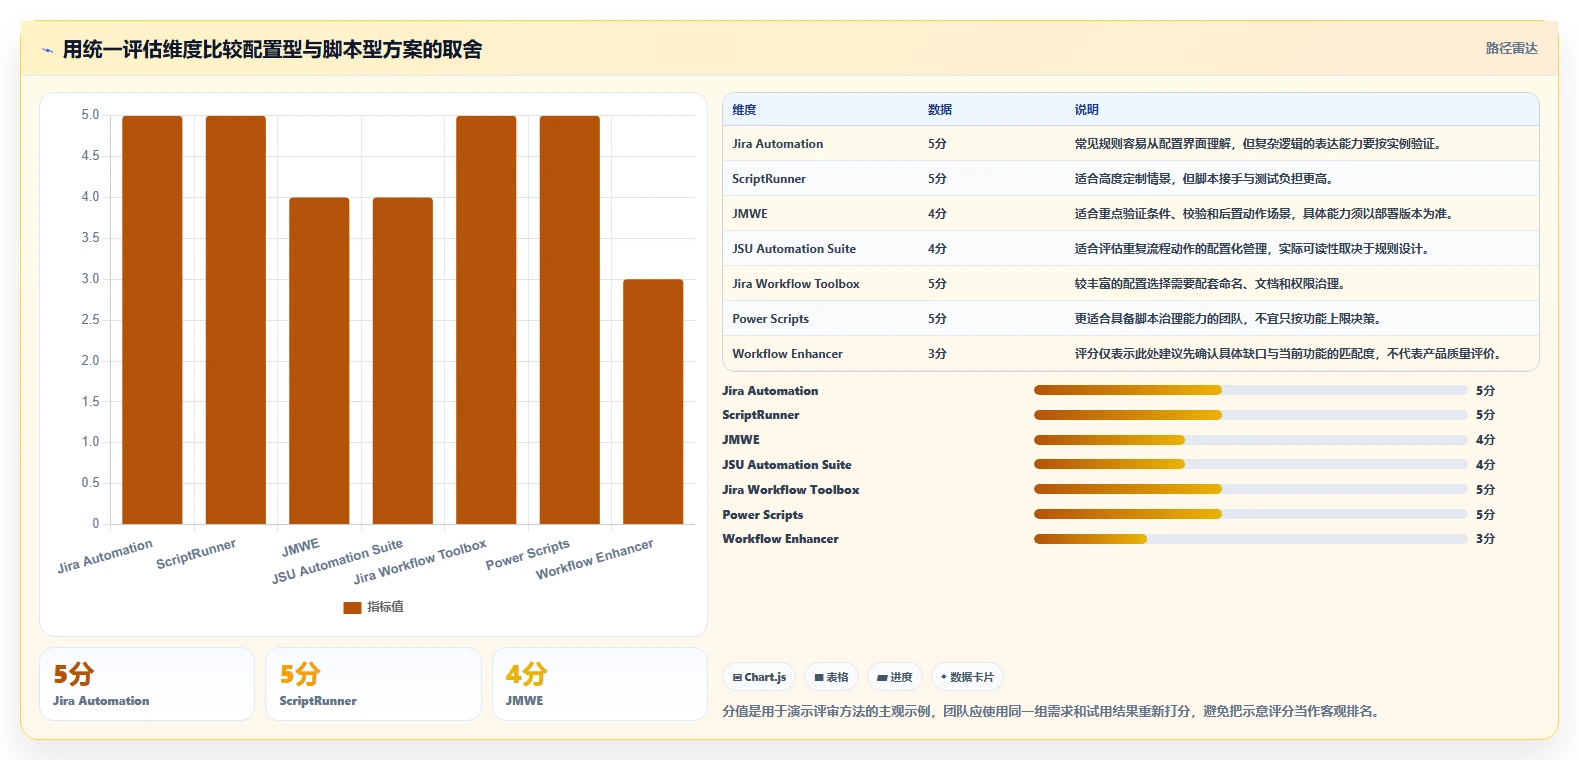Click the 路径雷达 label in the header
Viewport: 1579px width, 760px height.
[x=1511, y=48]
